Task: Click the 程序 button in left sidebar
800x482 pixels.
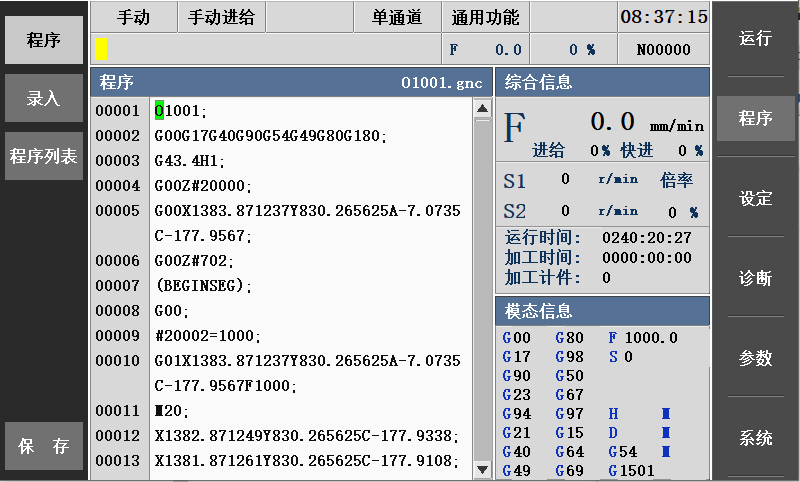Action: 43,40
